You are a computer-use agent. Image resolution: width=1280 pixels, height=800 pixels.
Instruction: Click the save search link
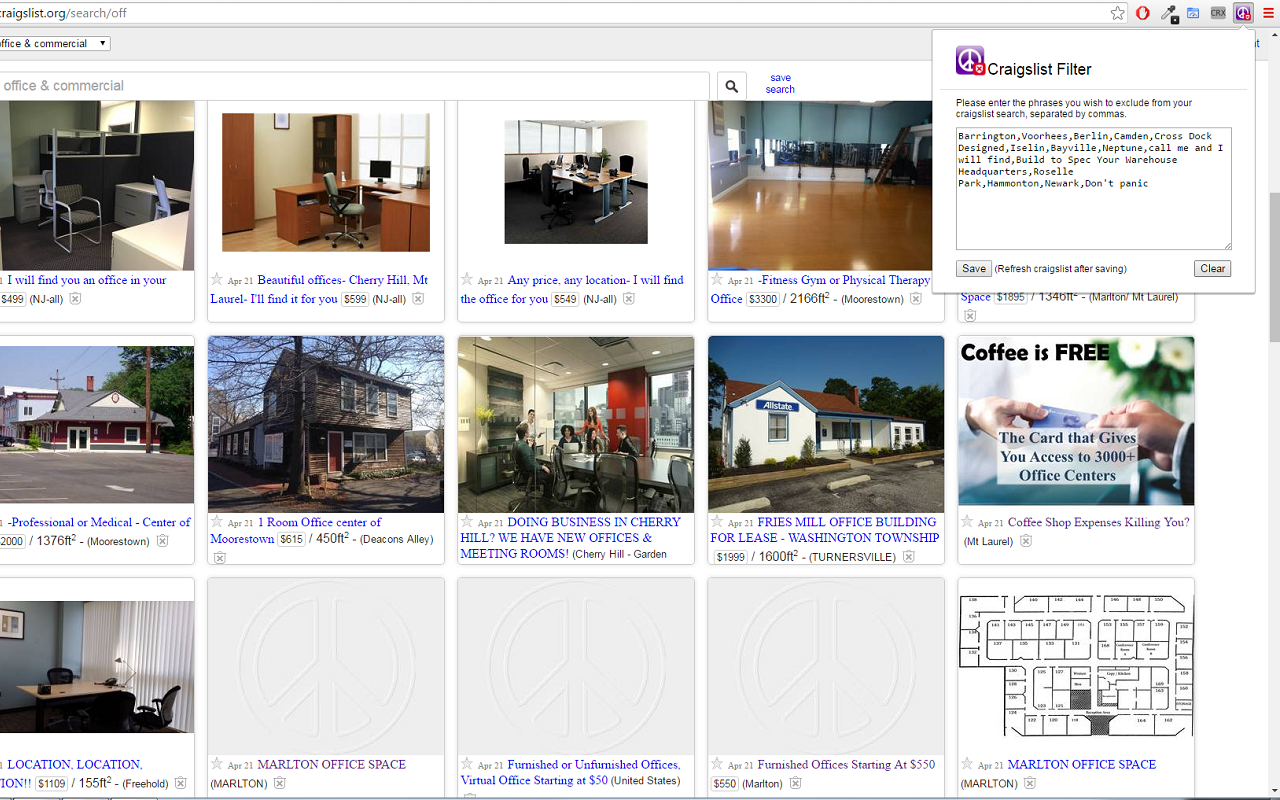point(780,84)
